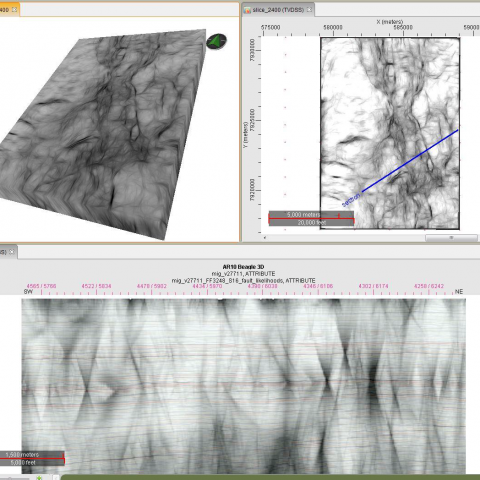
Task: Click the horizontal scrollbar thumb under map
Action: (x=451, y=238)
